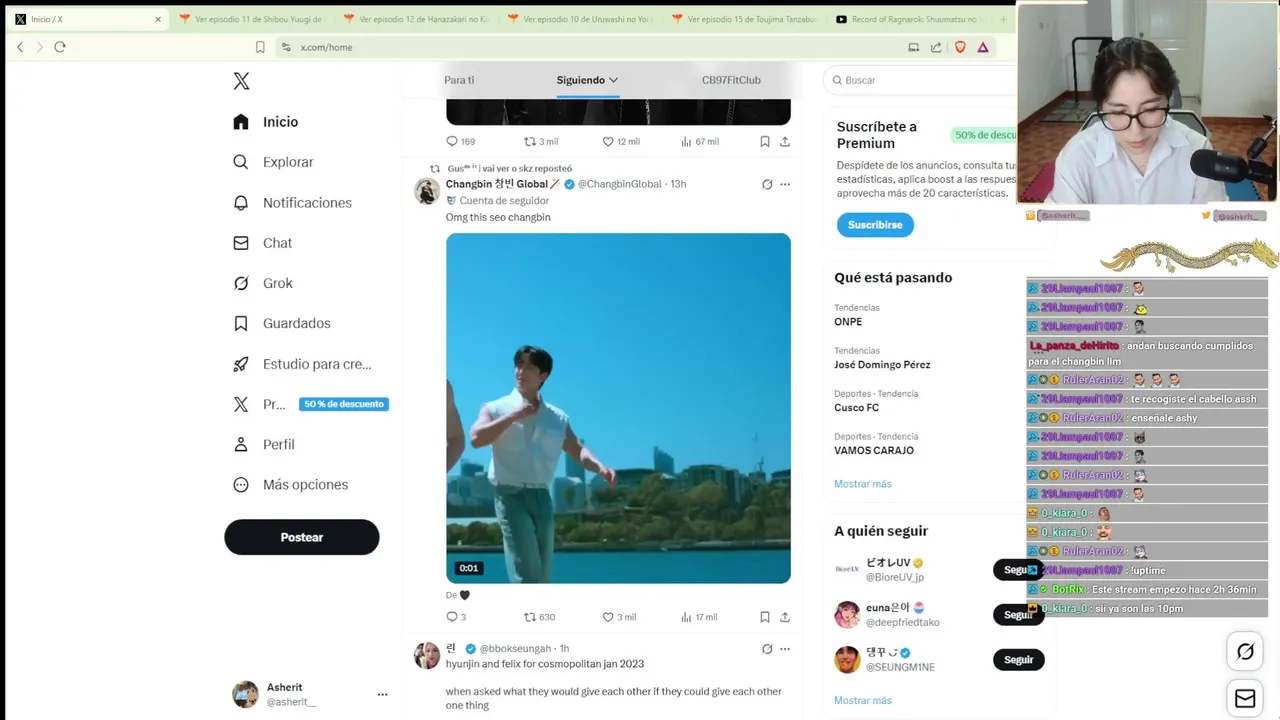Image resolution: width=1280 pixels, height=720 pixels.
Task: Play the Changbin video thumbnail
Action: [618, 408]
